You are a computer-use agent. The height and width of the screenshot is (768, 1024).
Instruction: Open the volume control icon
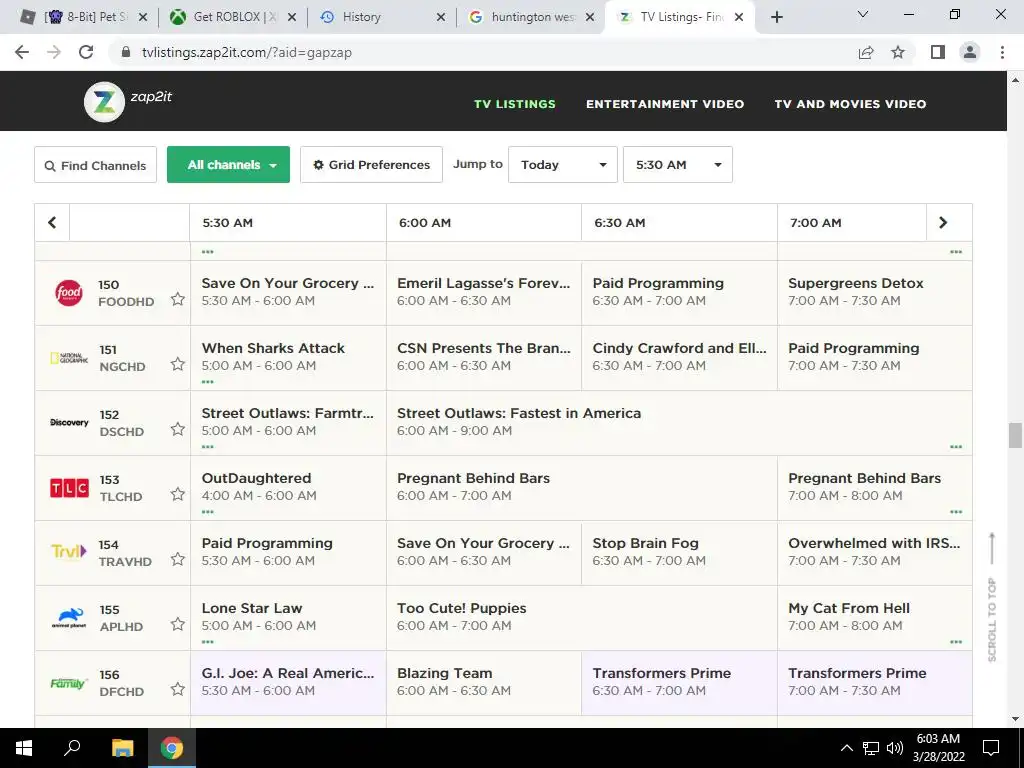pyautogui.click(x=895, y=748)
